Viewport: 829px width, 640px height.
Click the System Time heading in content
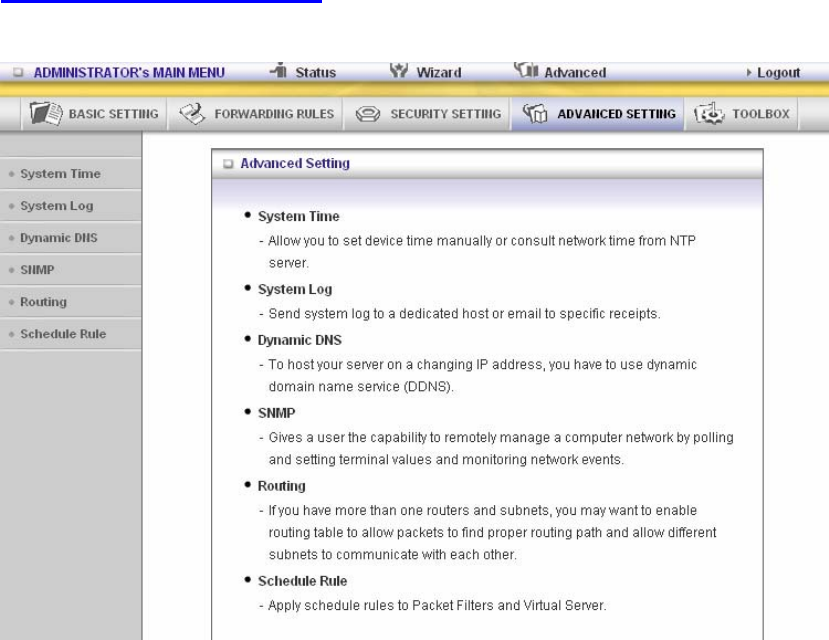pyautogui.click(x=299, y=216)
